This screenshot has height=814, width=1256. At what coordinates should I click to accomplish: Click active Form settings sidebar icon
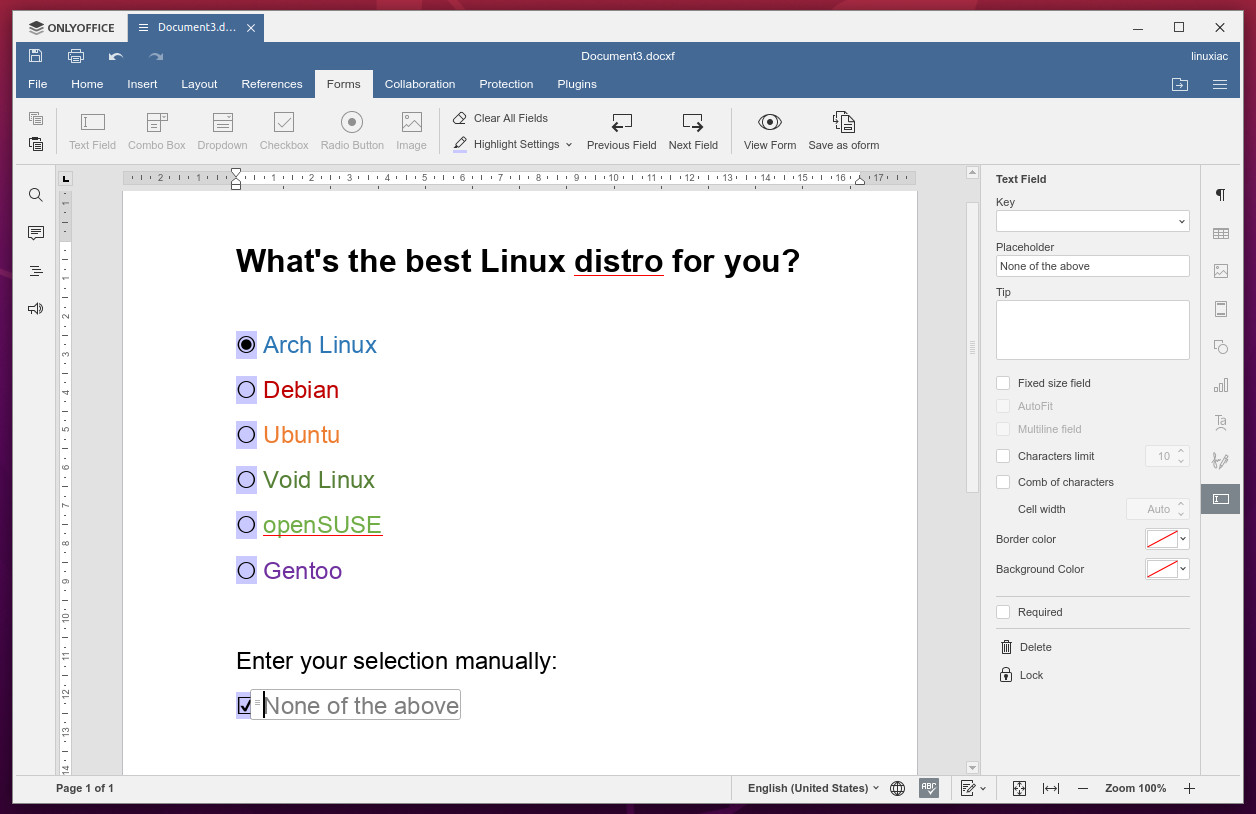tap(1220, 498)
